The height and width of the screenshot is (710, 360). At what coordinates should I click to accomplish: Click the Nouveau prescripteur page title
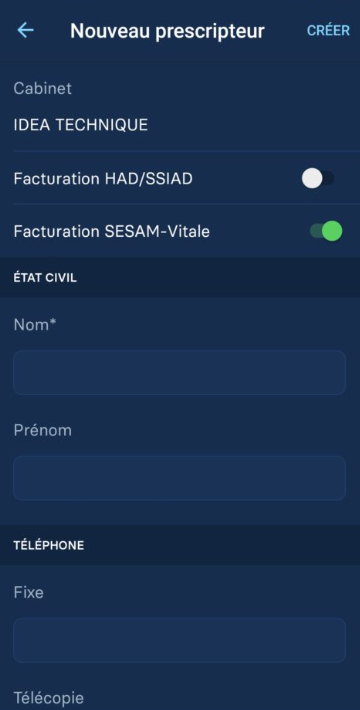[168, 31]
